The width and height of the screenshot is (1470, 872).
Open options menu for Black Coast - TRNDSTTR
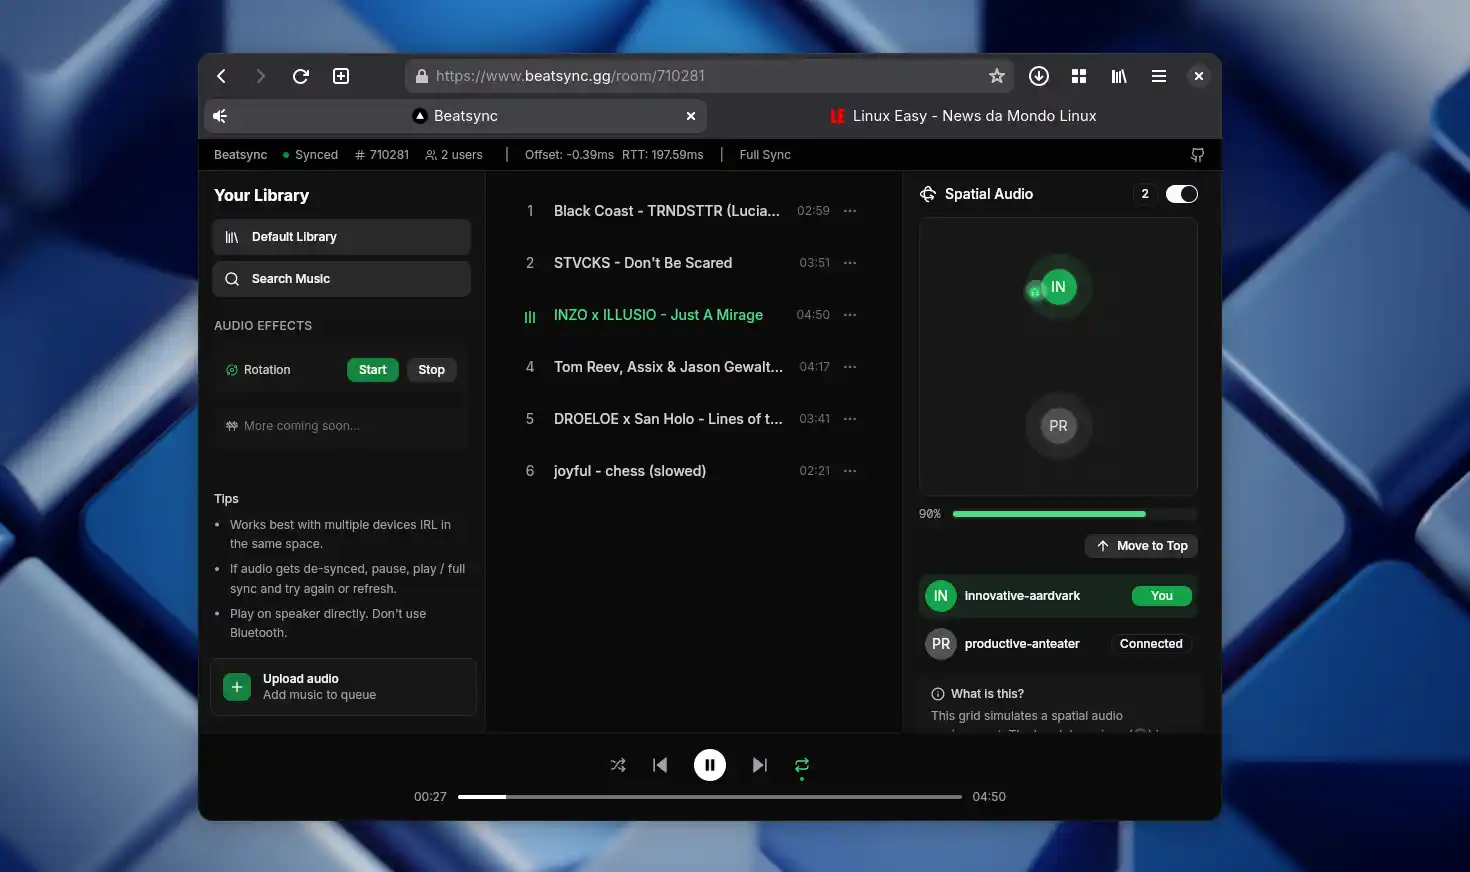(850, 210)
